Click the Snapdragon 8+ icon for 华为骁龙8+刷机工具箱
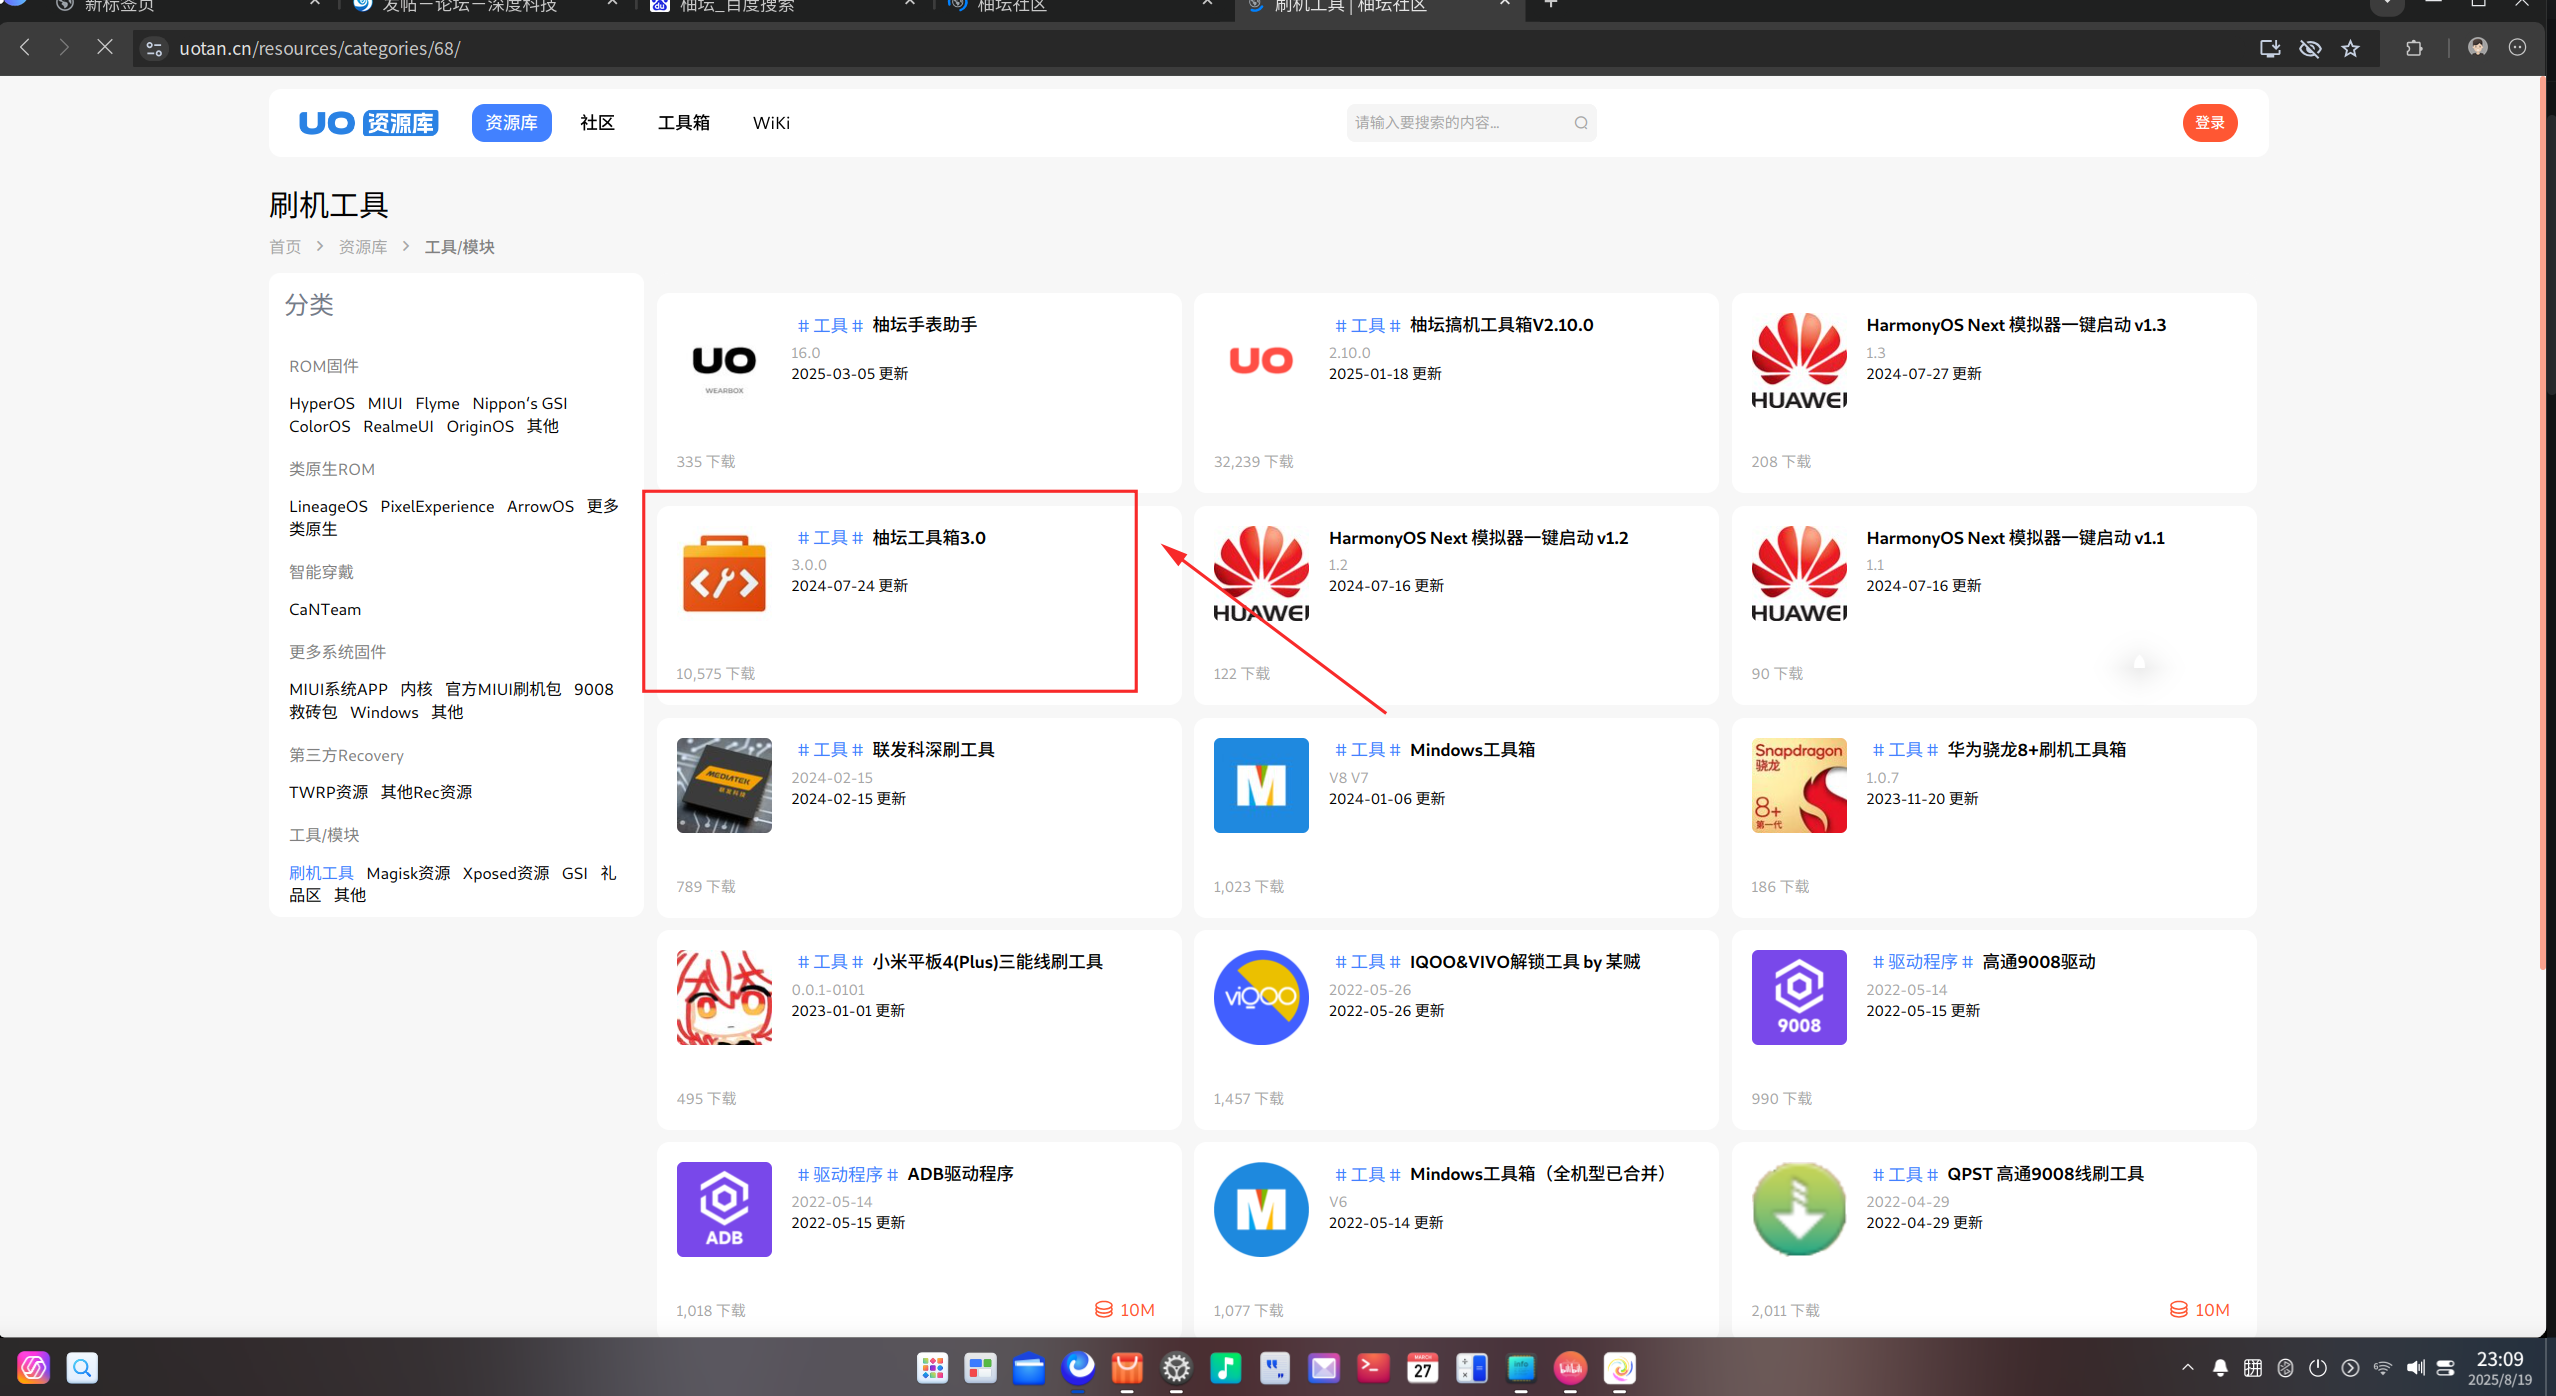Screen dimensions: 2556x1396 pos(1799,786)
